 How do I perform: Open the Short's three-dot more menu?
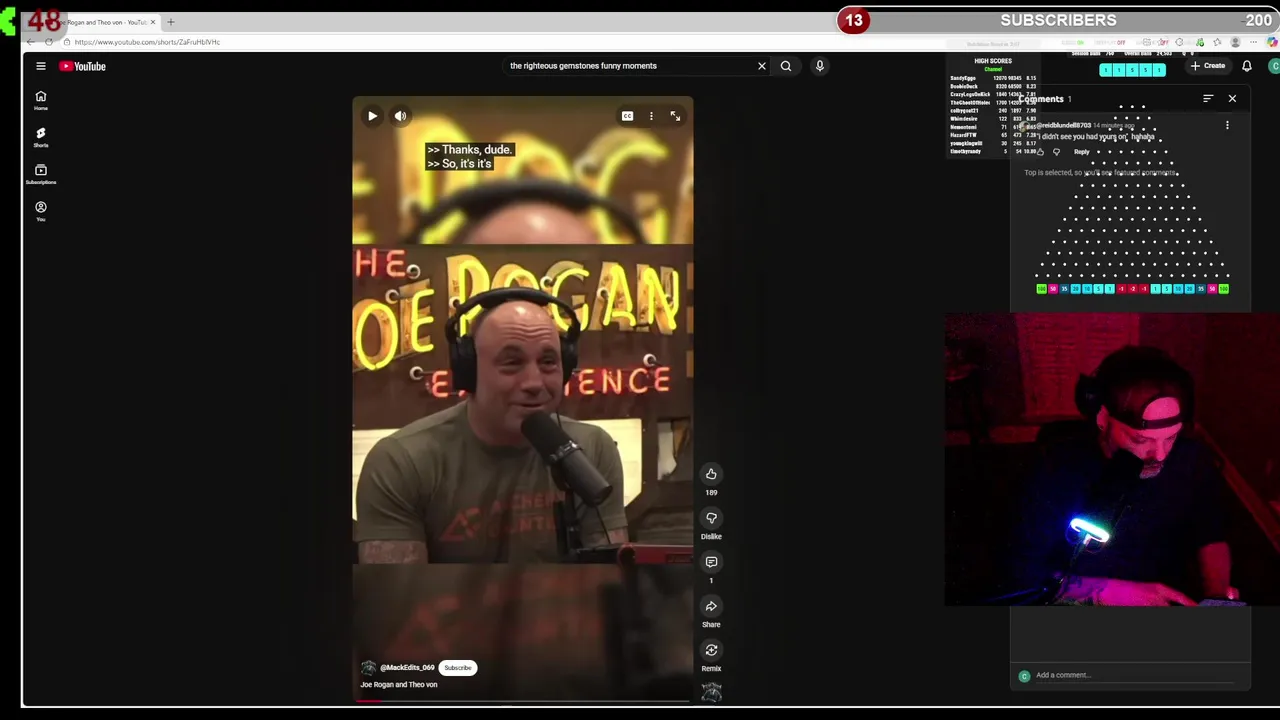[x=651, y=116]
